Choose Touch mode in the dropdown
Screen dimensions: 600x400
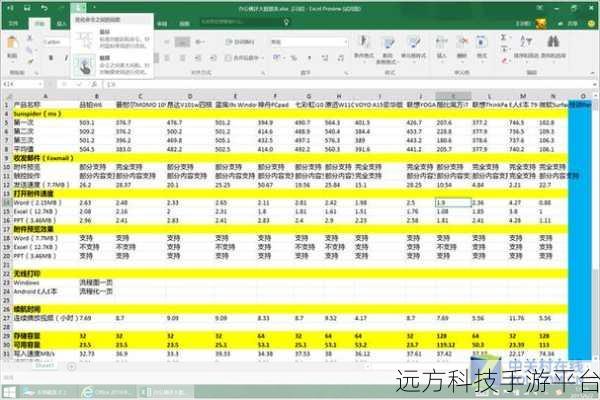point(112,65)
